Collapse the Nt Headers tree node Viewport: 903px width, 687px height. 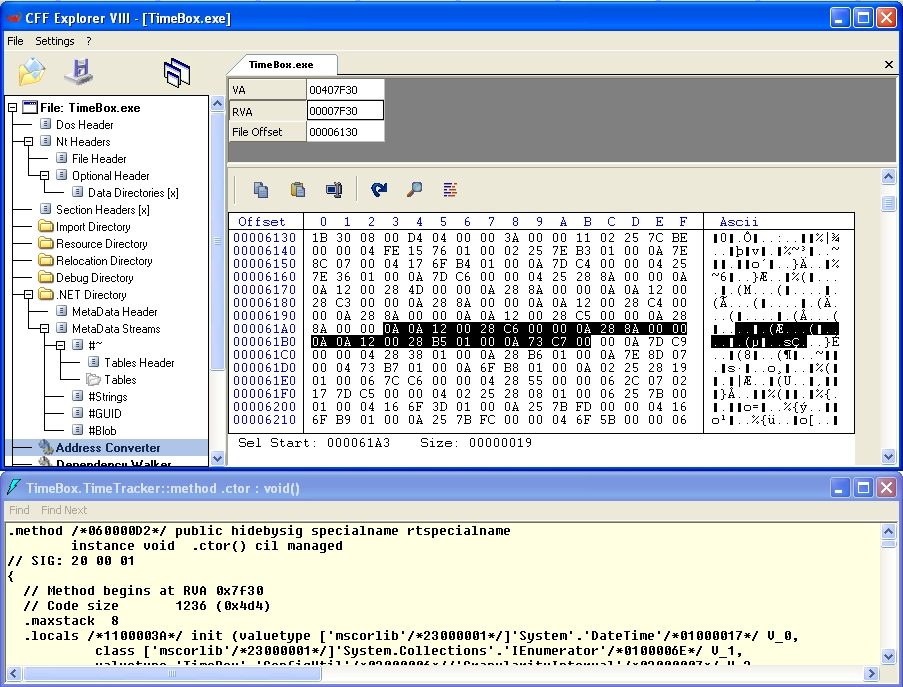(x=29, y=142)
